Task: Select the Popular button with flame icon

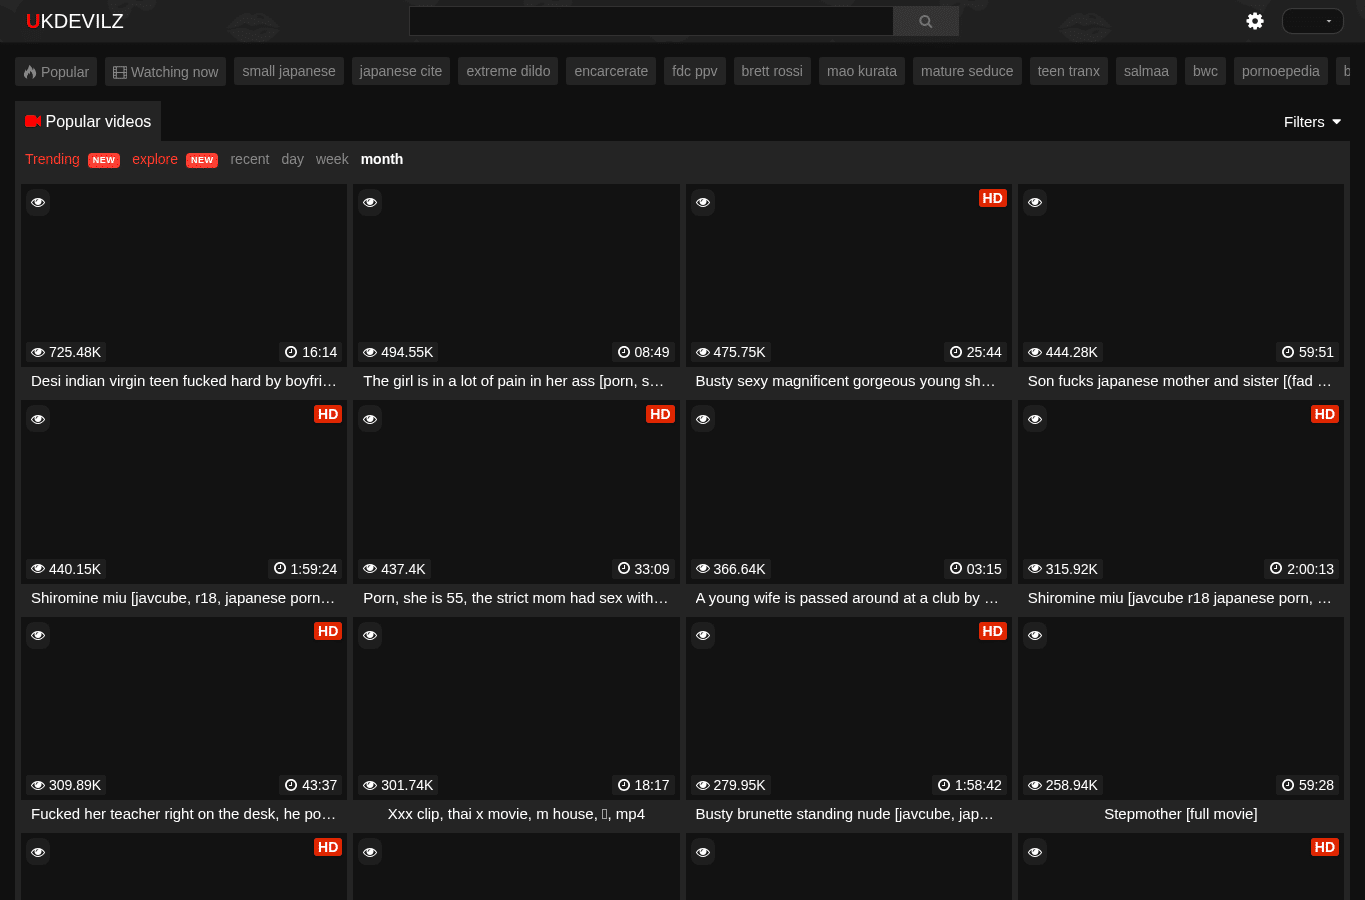Action: tap(56, 72)
